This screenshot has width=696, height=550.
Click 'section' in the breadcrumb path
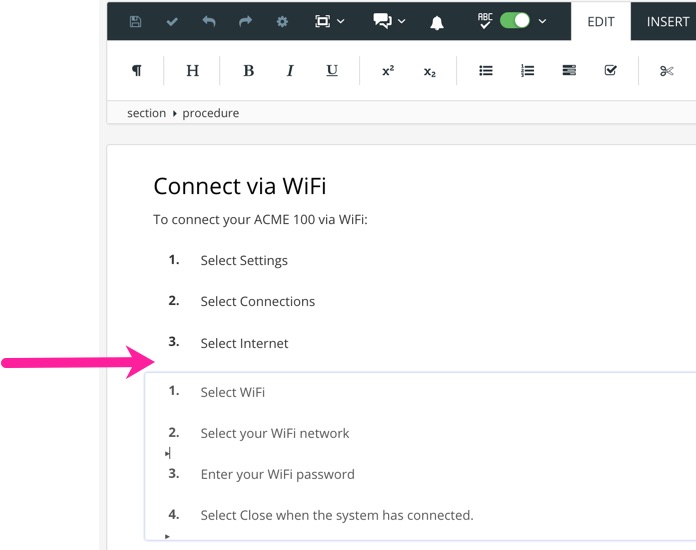pyautogui.click(x=146, y=113)
